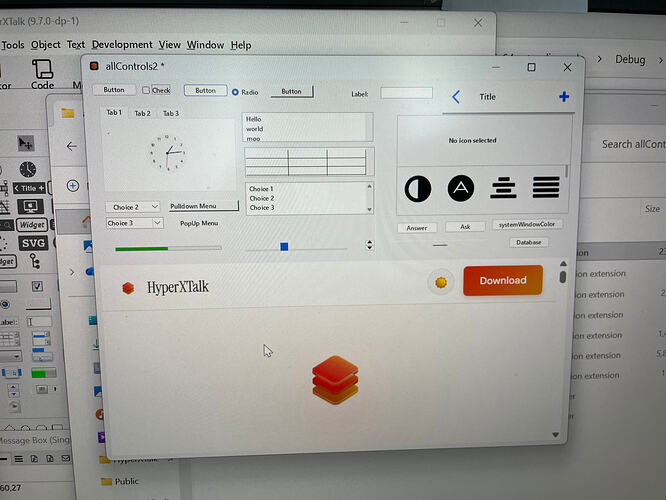
Task: Open the Window menu
Action: point(205,45)
